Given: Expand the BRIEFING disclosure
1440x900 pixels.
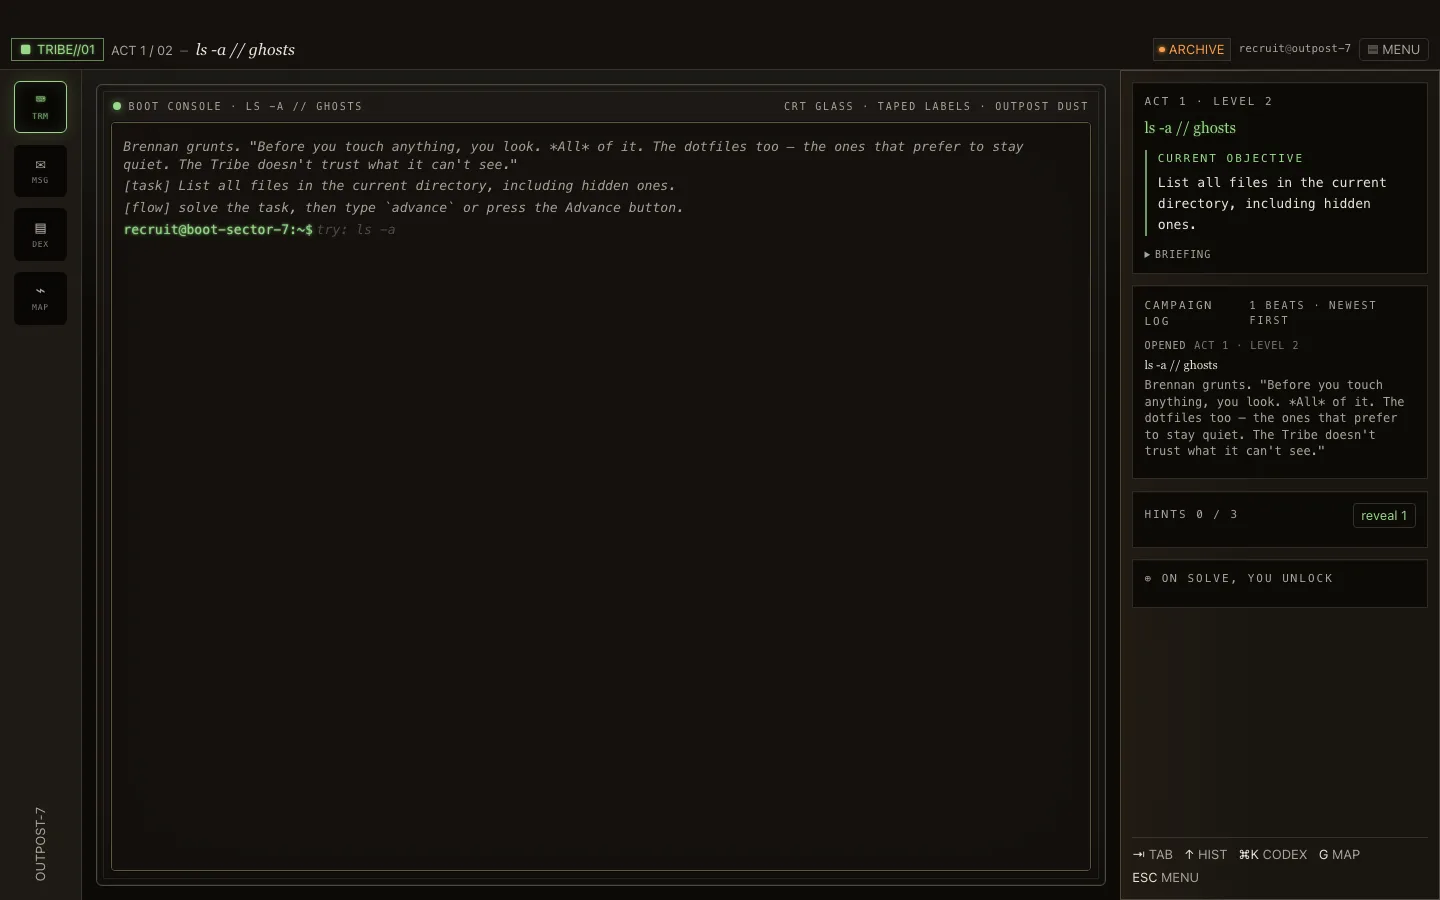Looking at the screenshot, I should (x=1178, y=255).
